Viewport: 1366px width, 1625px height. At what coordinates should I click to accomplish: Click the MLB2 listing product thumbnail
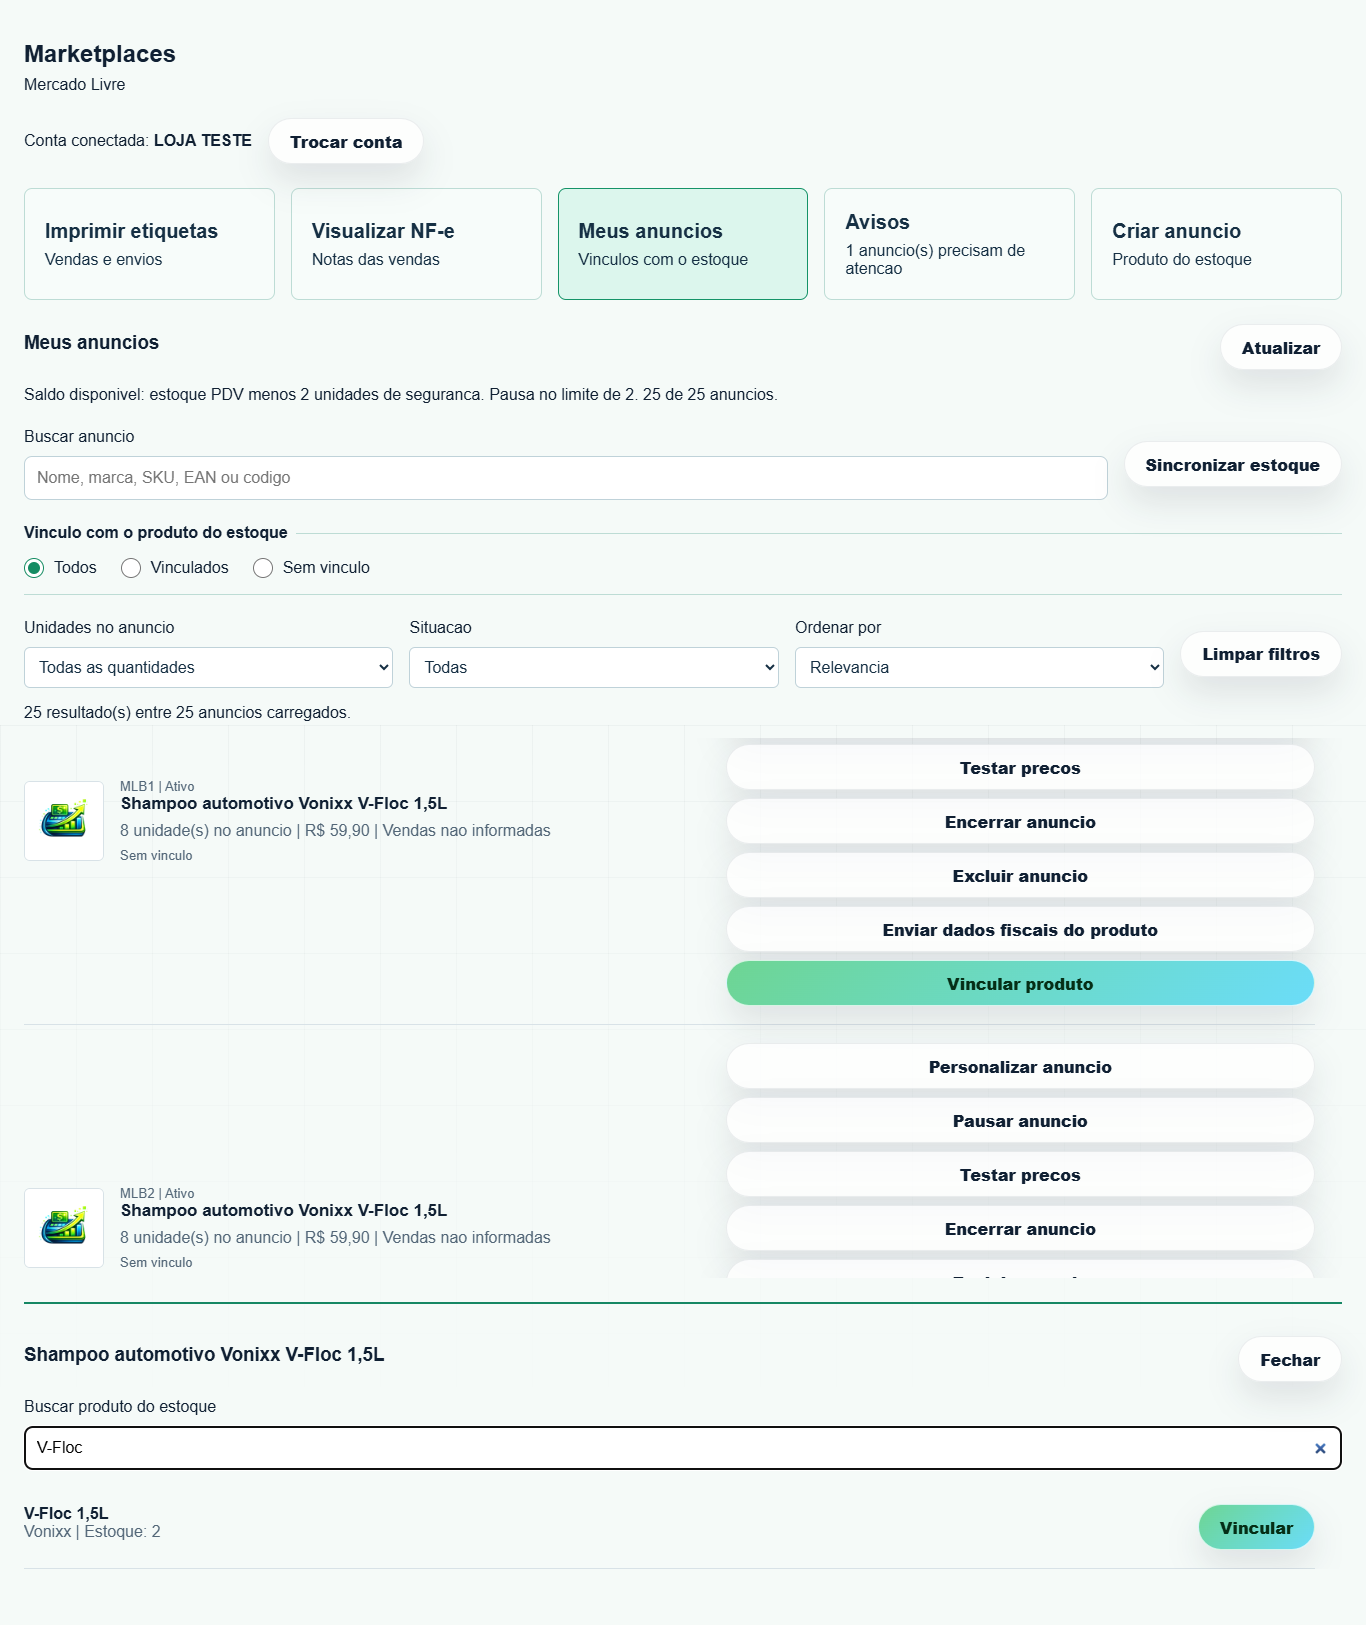point(64,1228)
